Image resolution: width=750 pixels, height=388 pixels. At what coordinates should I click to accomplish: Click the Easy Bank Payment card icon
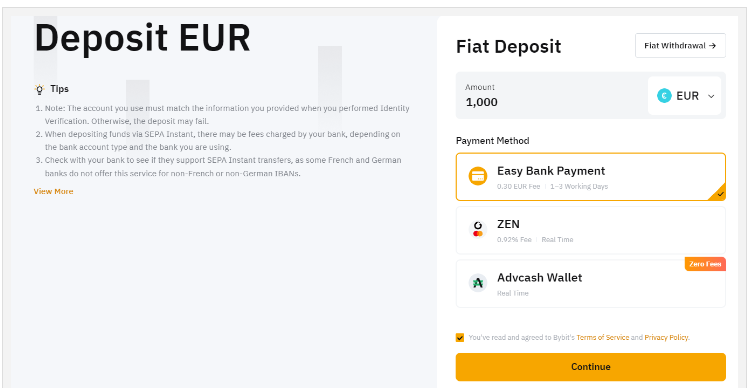point(477,177)
